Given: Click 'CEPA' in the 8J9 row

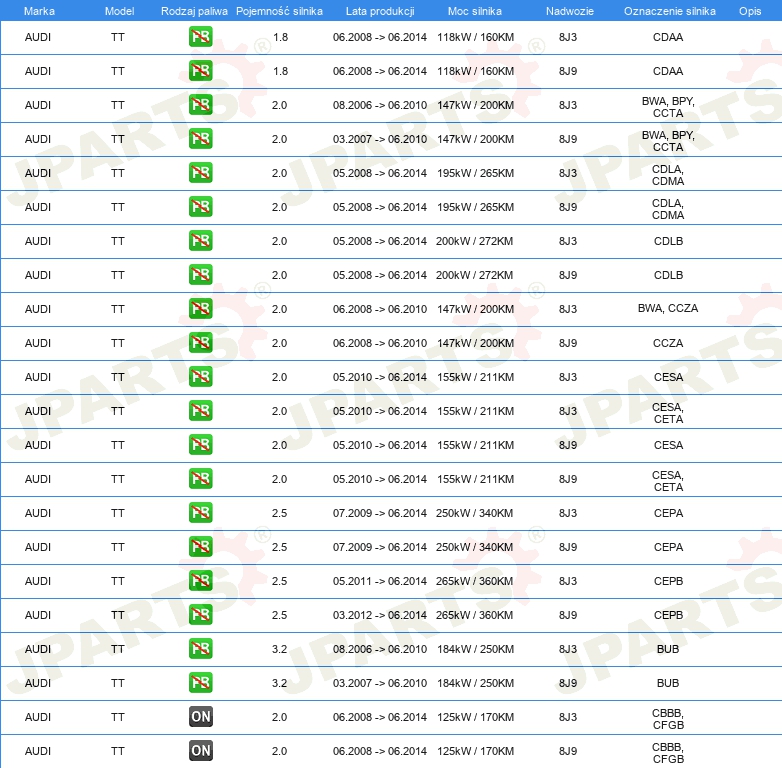Looking at the screenshot, I should (x=668, y=547).
